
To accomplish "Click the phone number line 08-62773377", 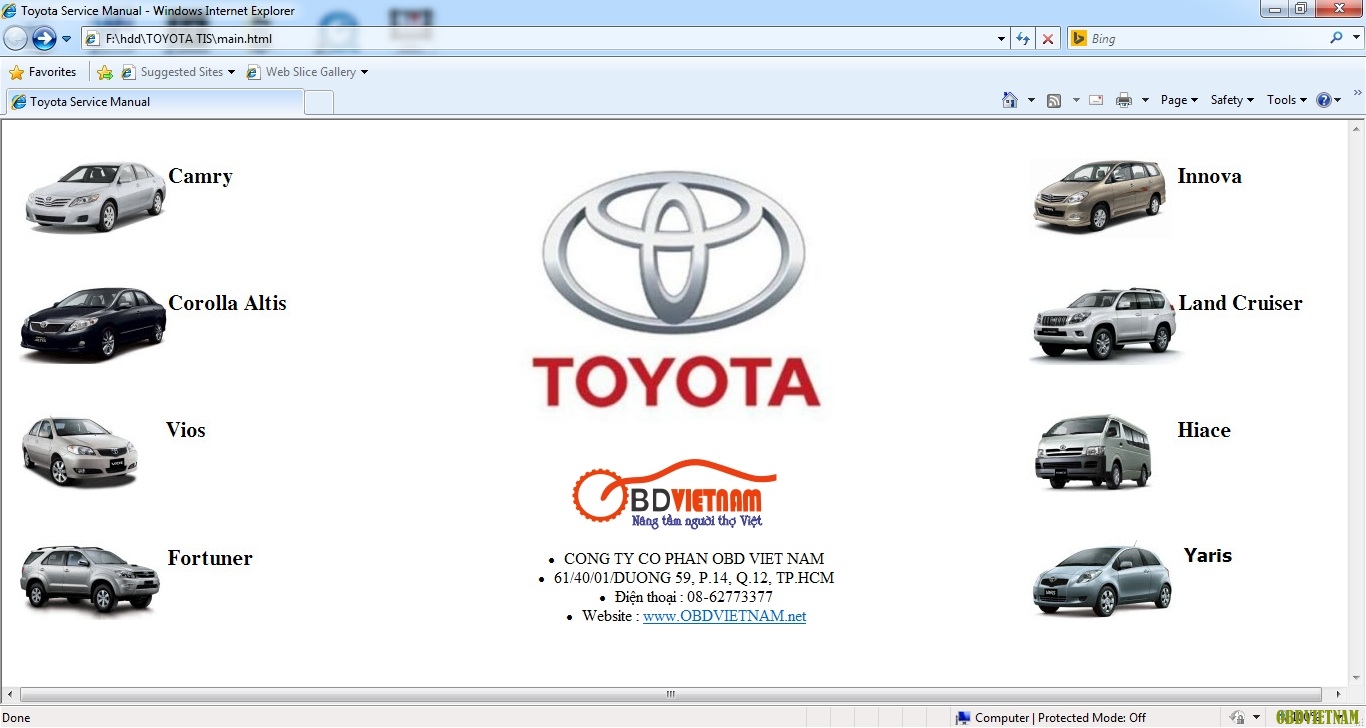I will (x=694, y=597).
